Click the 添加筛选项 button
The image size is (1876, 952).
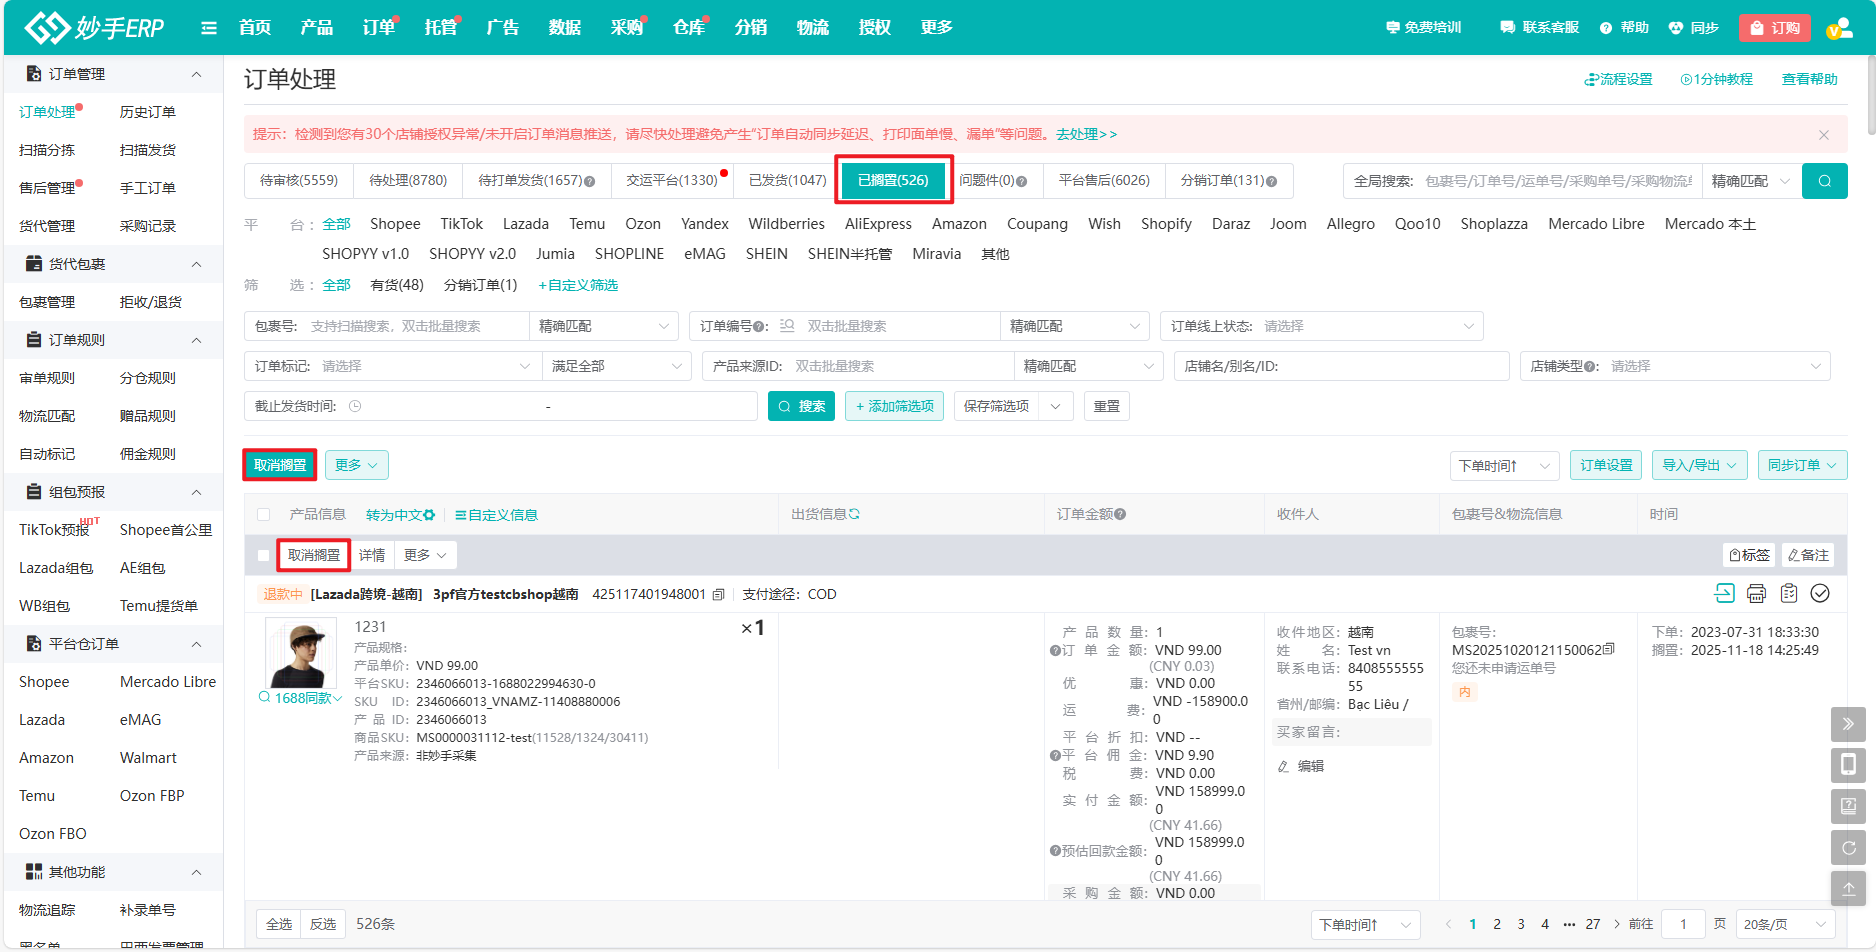[894, 406]
